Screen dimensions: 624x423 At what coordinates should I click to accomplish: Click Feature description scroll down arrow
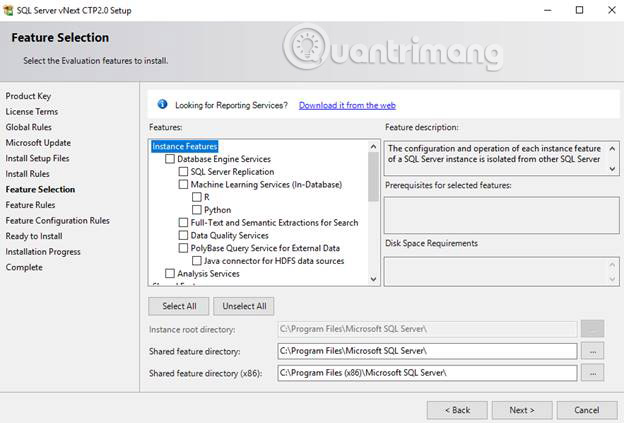pos(612,169)
